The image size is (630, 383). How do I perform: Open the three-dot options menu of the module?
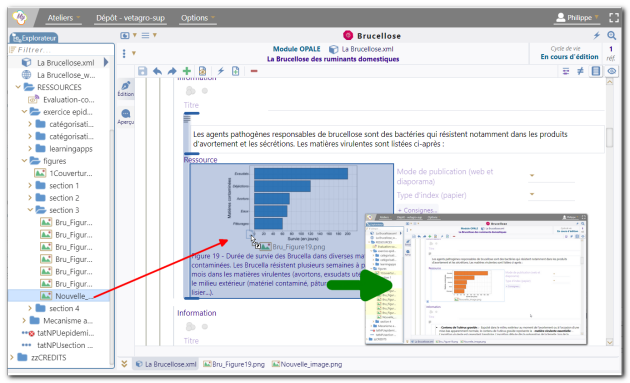point(124,53)
